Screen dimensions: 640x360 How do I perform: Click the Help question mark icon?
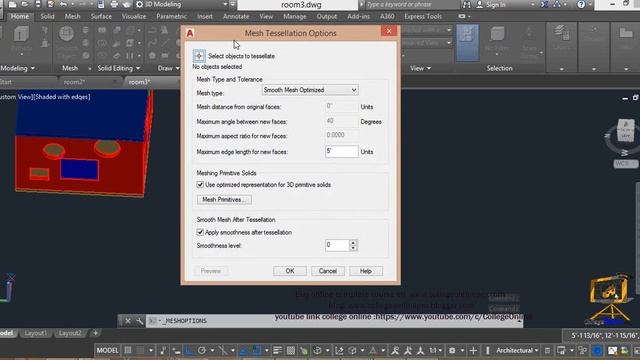pyautogui.click(x=581, y=4)
